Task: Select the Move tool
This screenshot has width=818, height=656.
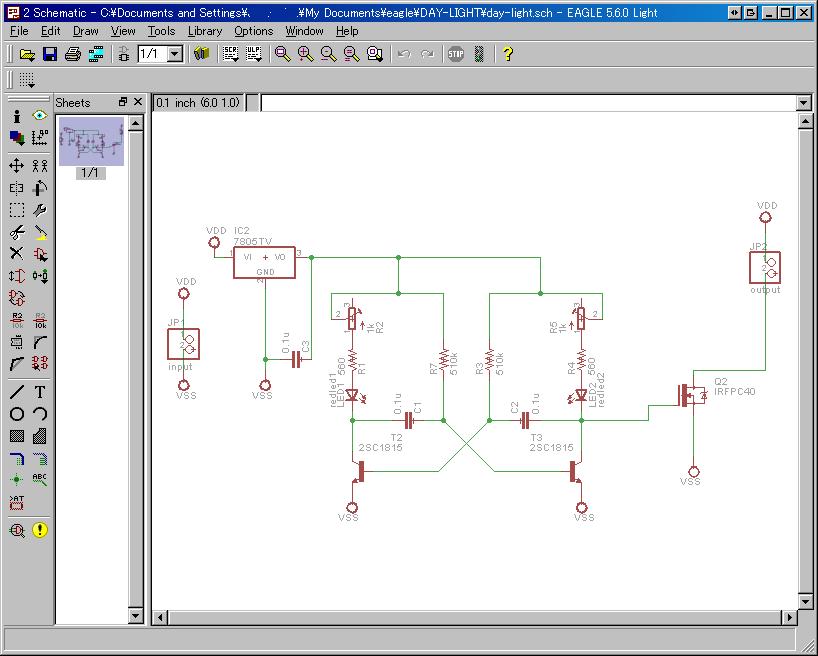Action: [17, 166]
